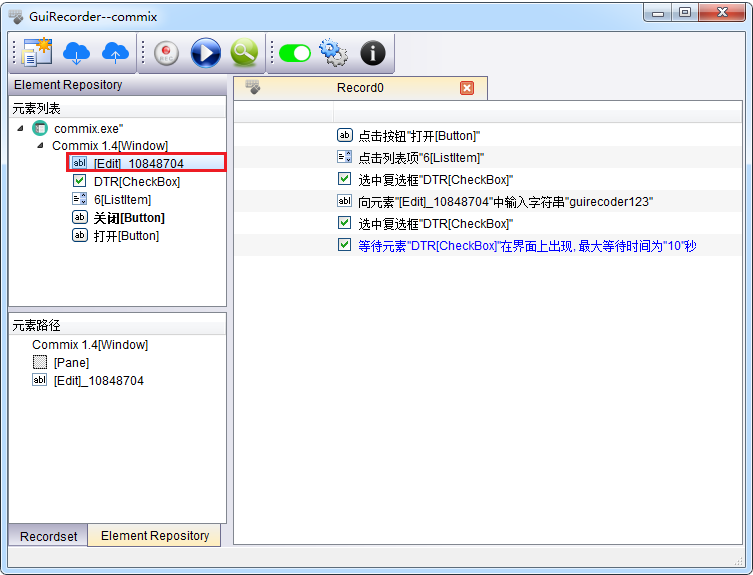Select step 点击按钮"打开[Button]"

click(488, 136)
